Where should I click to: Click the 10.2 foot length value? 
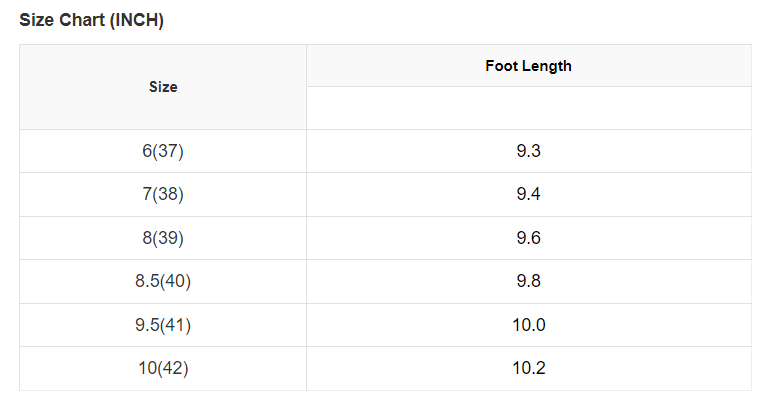pyautogui.click(x=528, y=368)
